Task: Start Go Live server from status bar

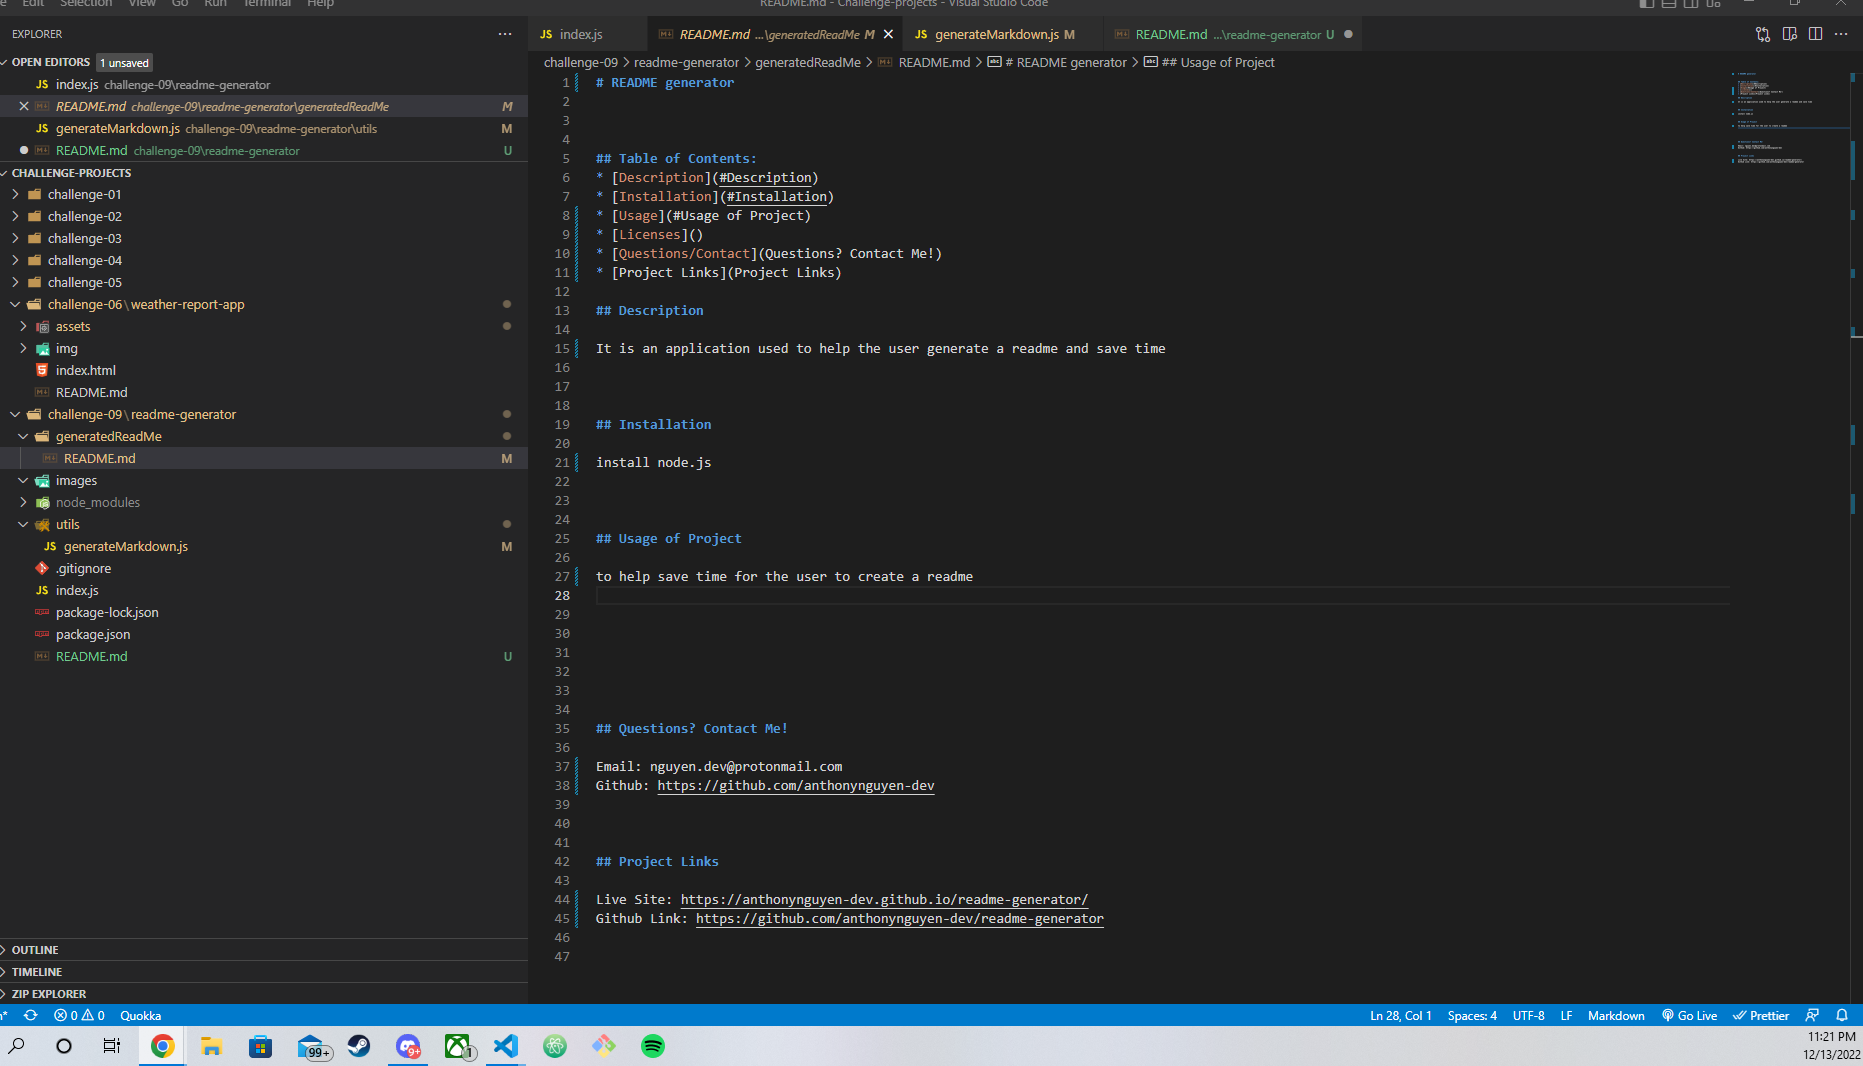Action: (x=1689, y=1015)
